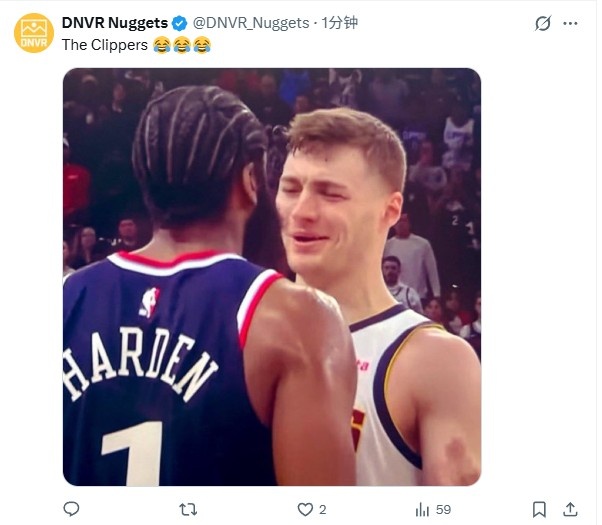Expand the three-dot more options menu
Viewport: 602px width, 525px height.
coord(570,23)
